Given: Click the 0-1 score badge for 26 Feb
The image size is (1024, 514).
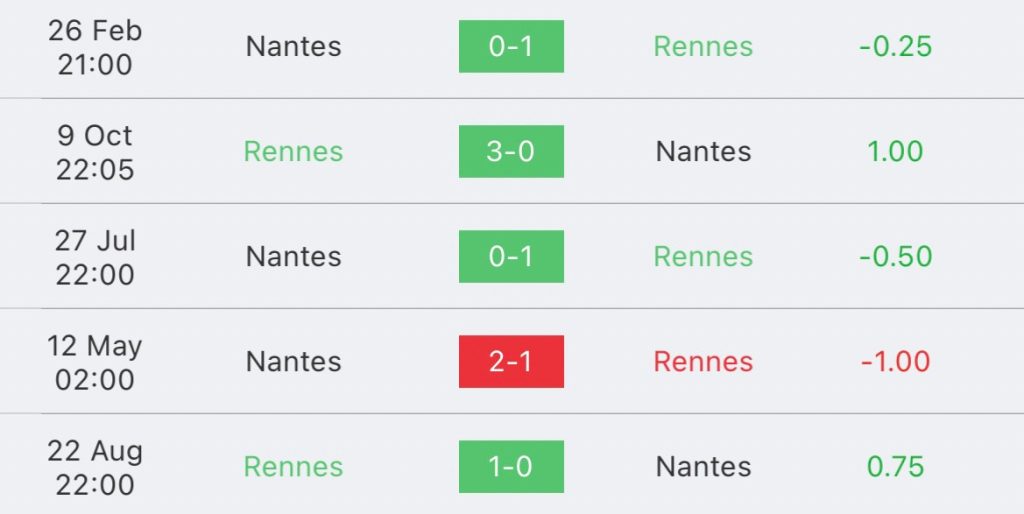Looking at the screenshot, I should click(511, 47).
